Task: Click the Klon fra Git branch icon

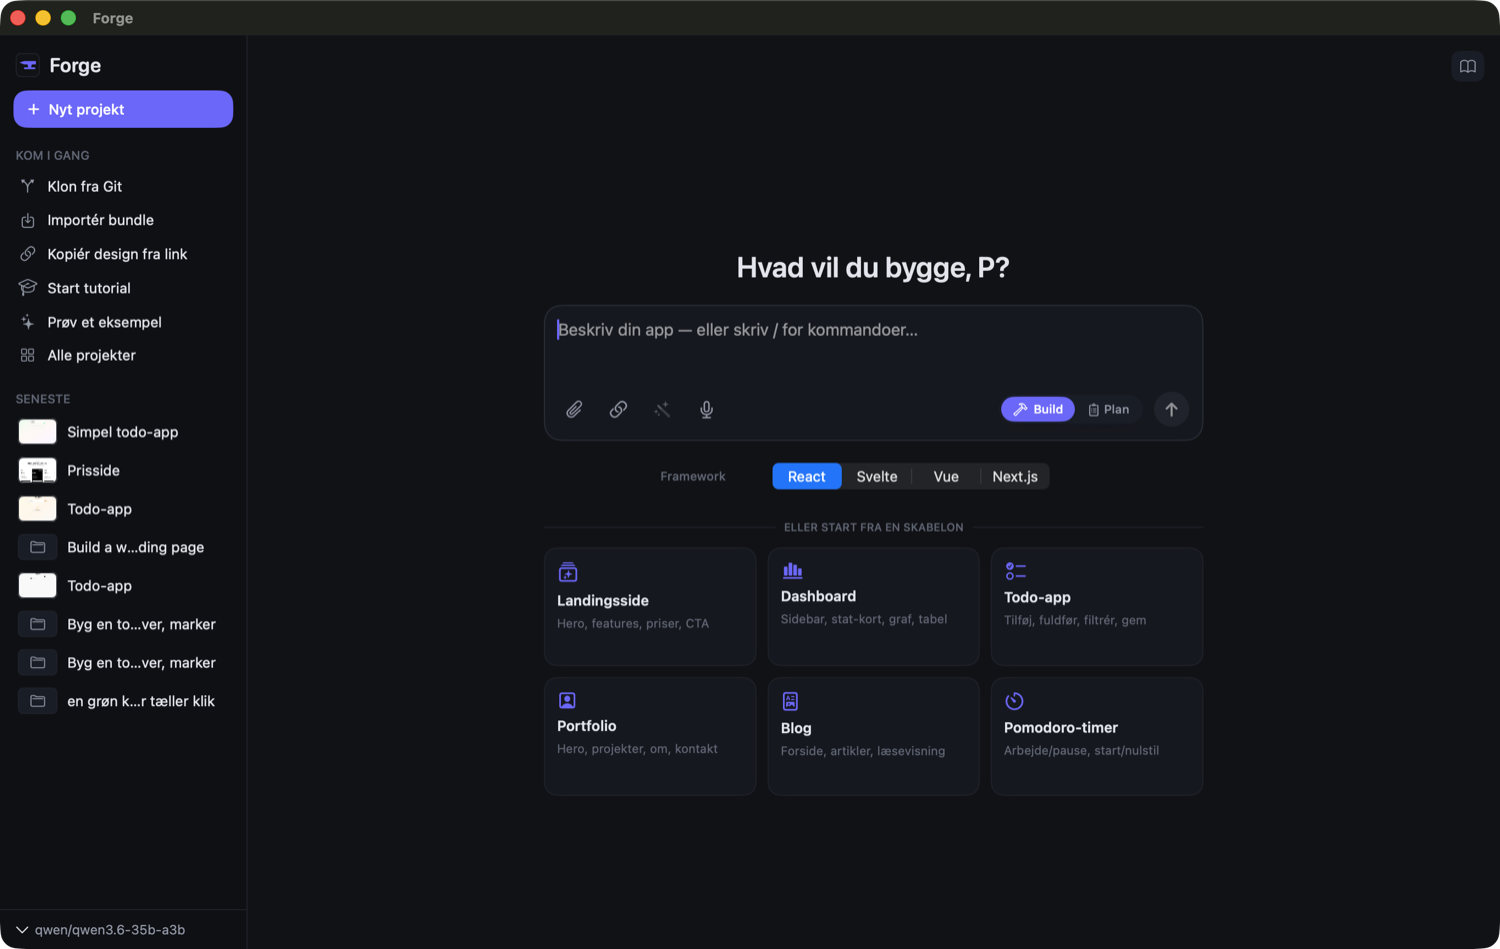Action: [27, 186]
